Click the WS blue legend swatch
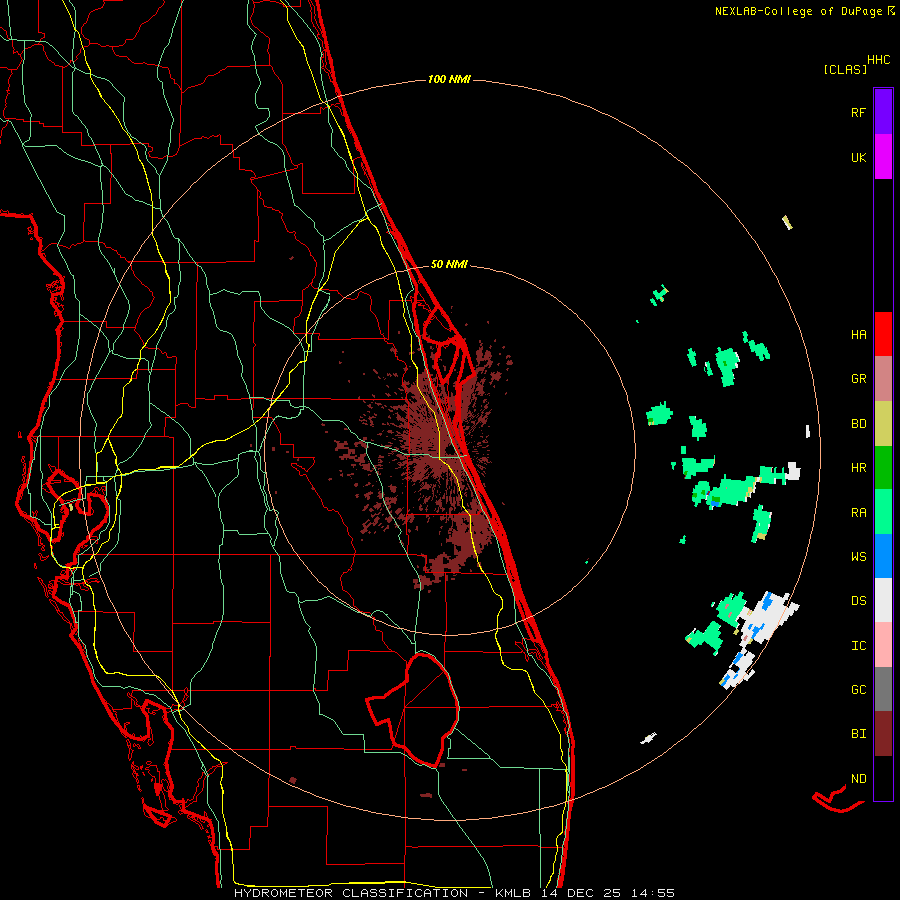Image resolution: width=900 pixels, height=900 pixels. [883, 556]
